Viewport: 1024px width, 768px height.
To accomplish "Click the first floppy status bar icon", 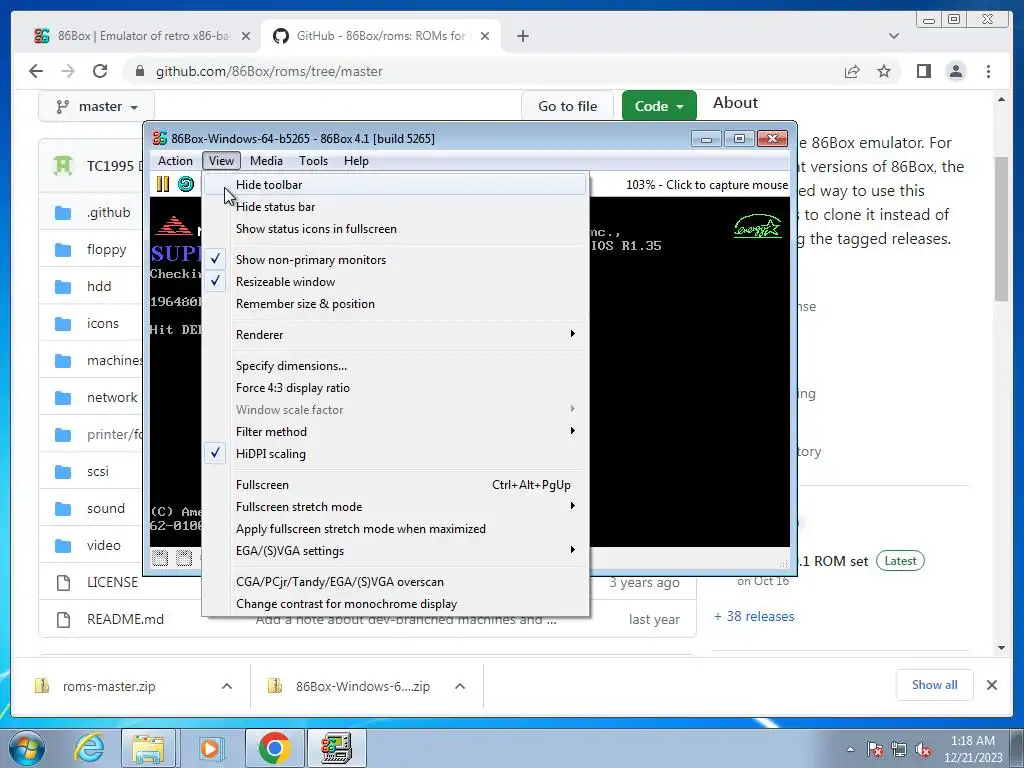I will click(160, 558).
